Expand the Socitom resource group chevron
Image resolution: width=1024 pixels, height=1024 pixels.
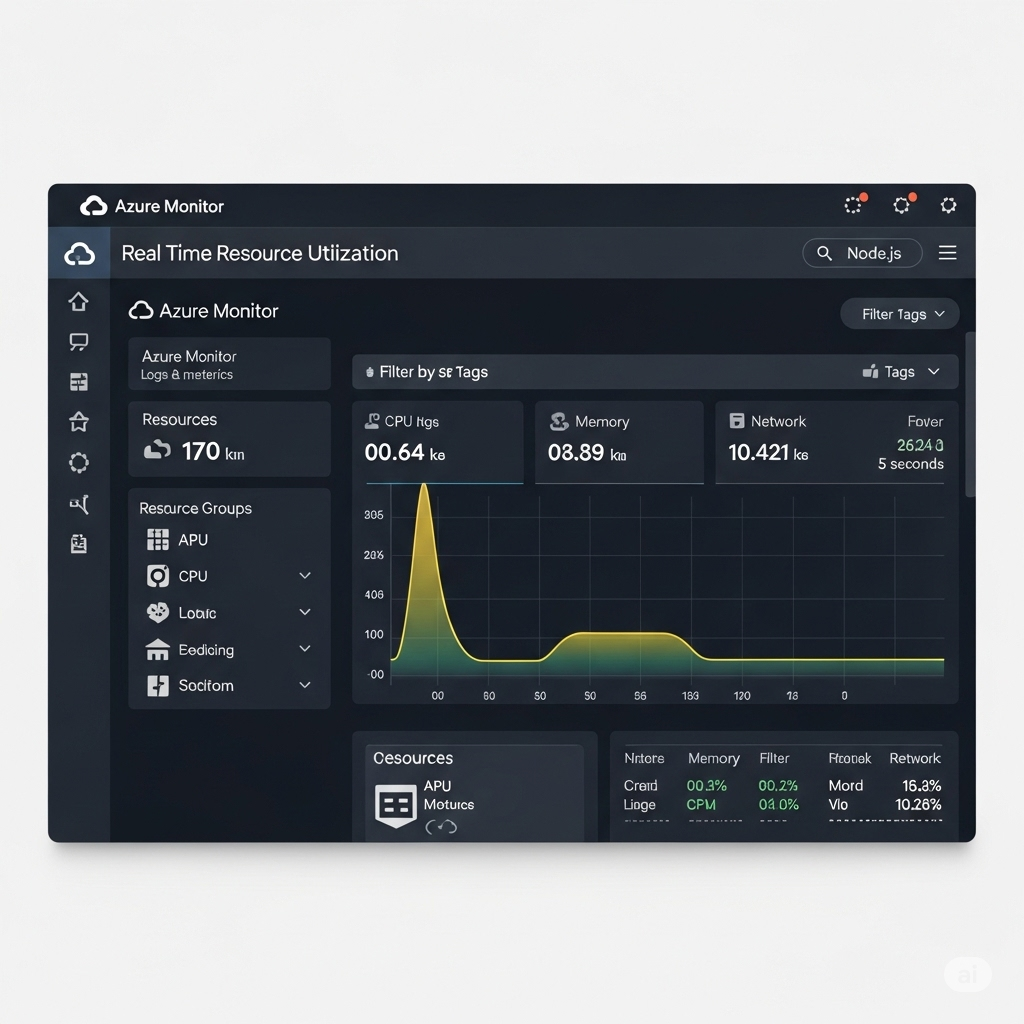305,685
